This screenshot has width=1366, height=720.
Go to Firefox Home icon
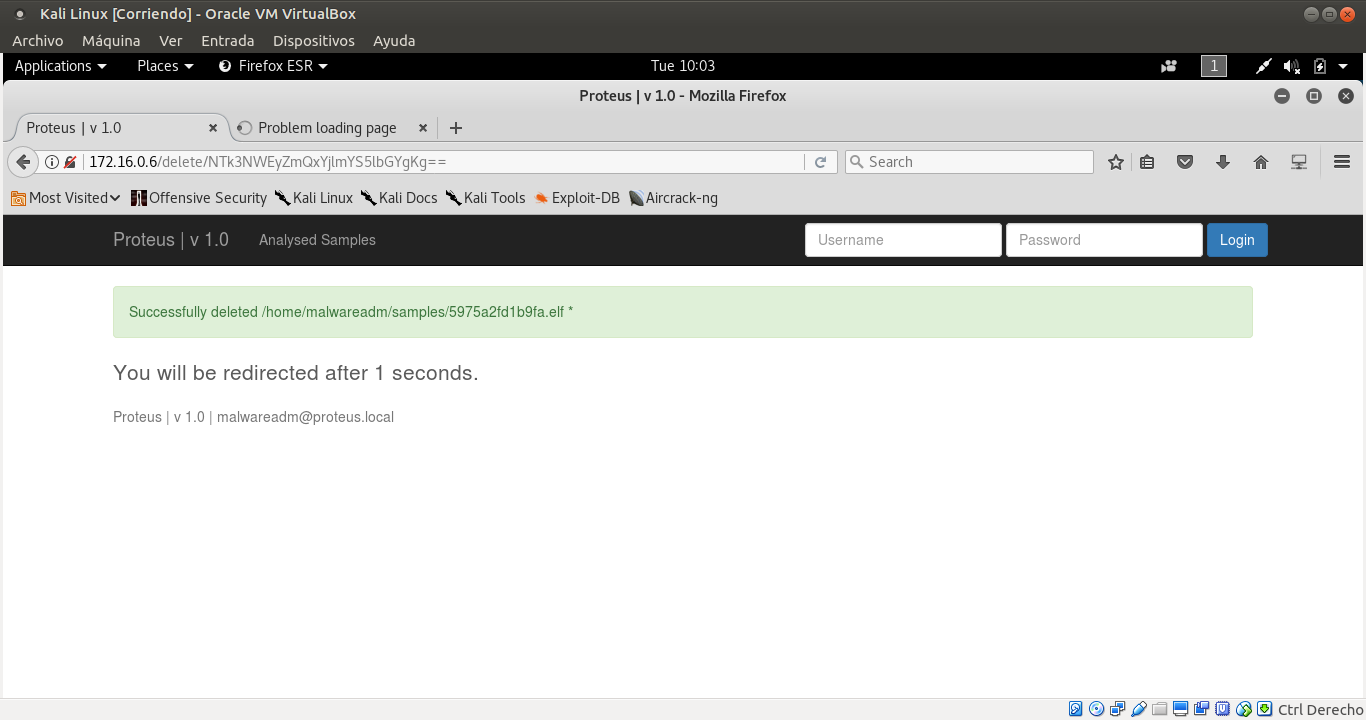1261,162
